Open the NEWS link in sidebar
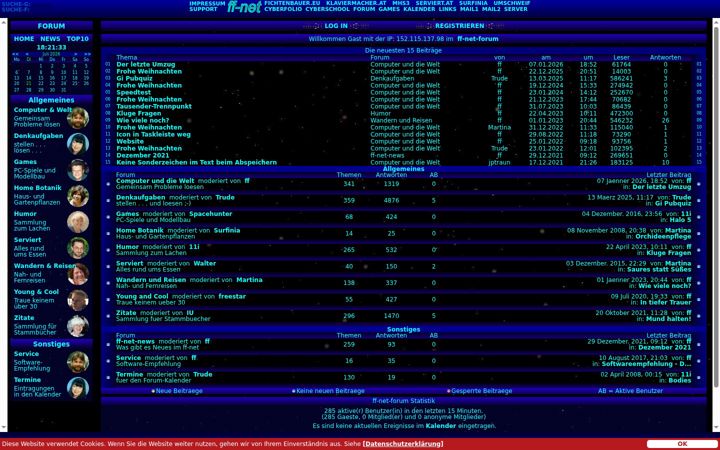720x450 pixels. point(50,39)
